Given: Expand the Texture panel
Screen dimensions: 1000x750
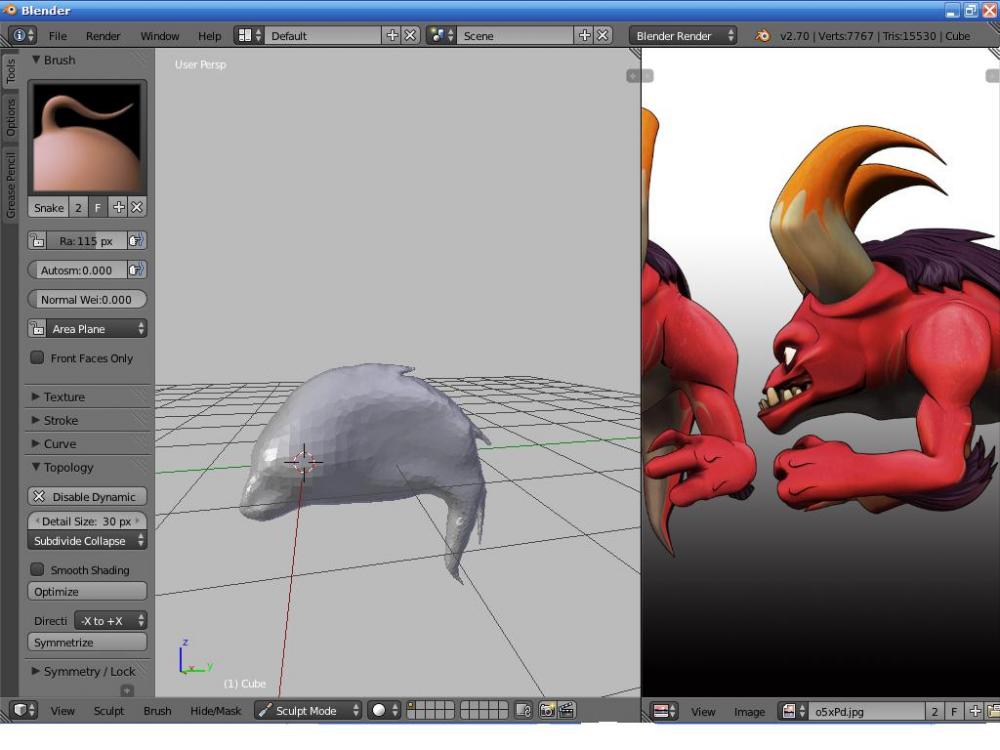Looking at the screenshot, I should coord(64,397).
